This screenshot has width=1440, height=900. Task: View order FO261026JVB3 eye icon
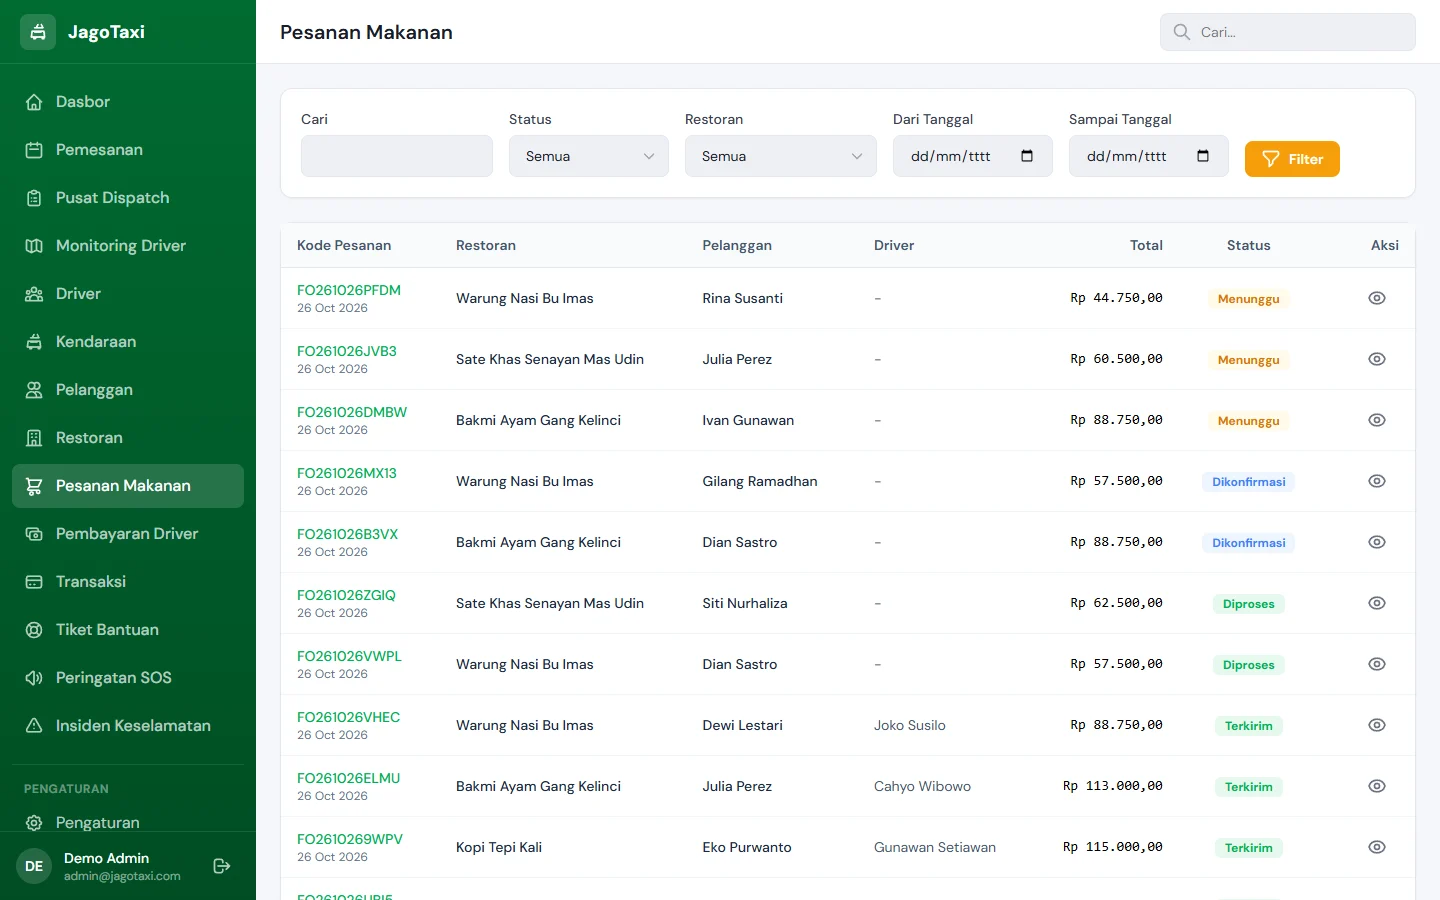click(x=1377, y=359)
